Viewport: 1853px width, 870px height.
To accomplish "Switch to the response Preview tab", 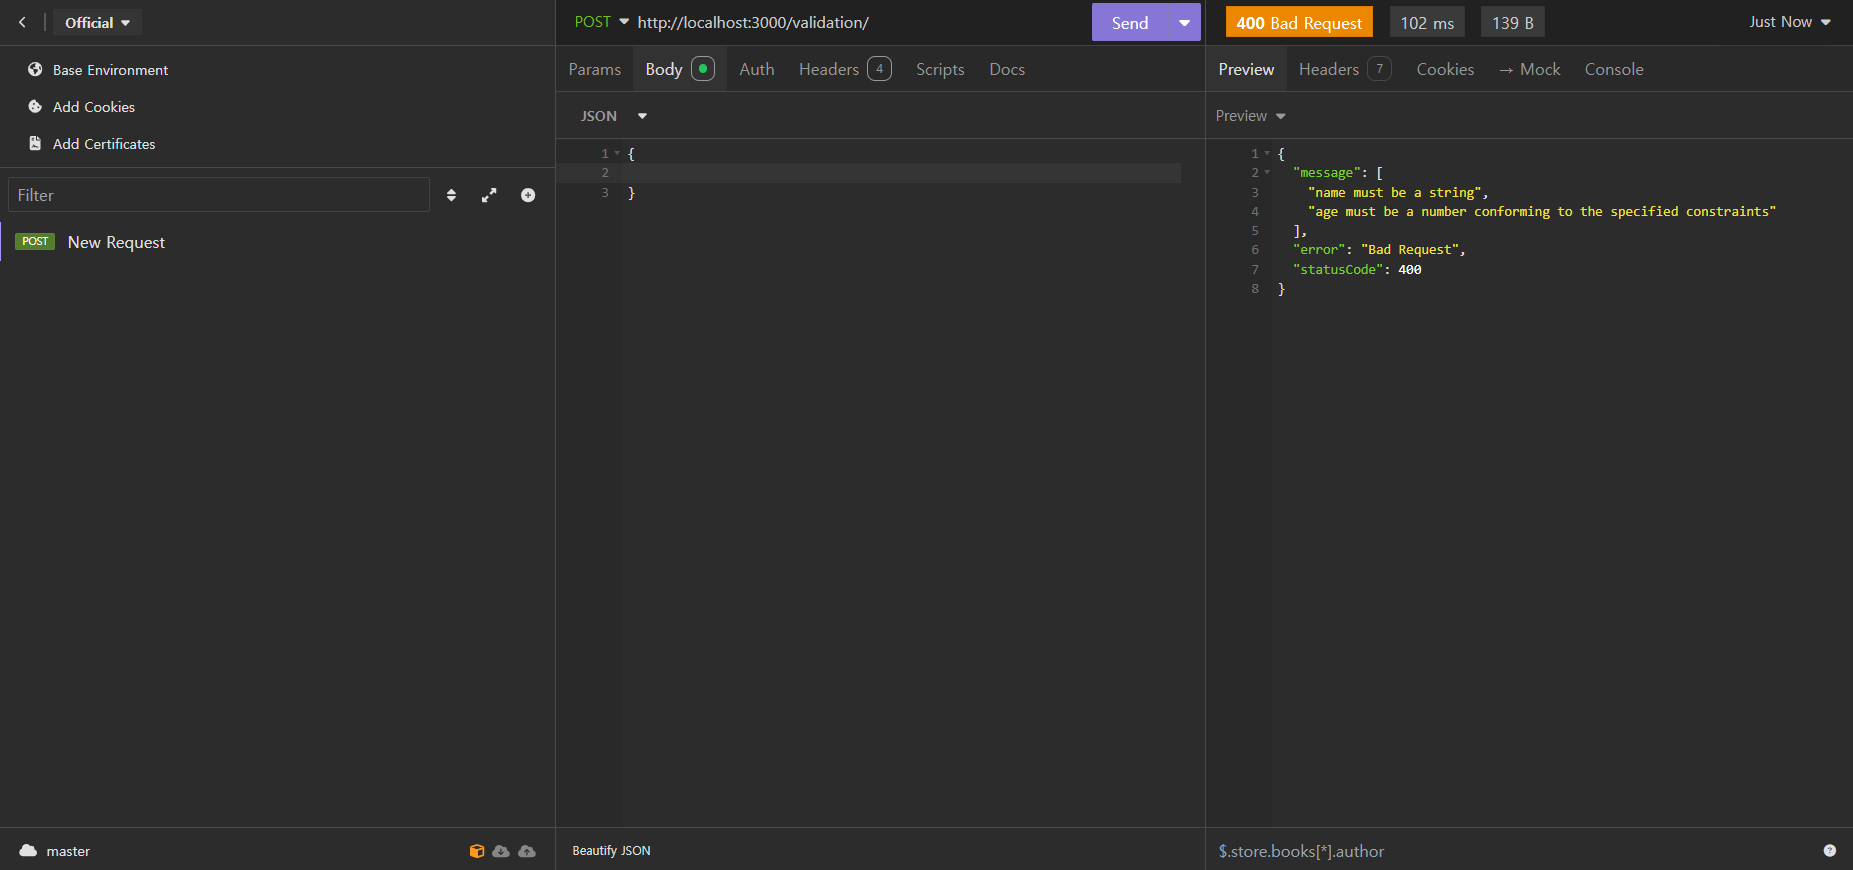I will 1246,69.
